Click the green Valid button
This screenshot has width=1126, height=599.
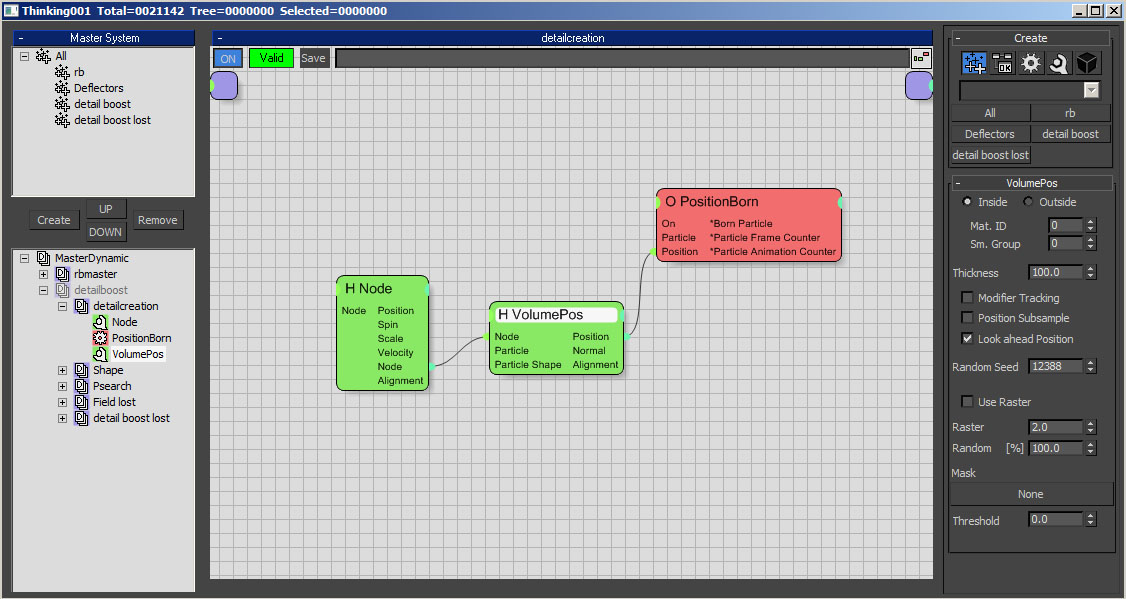(x=271, y=58)
